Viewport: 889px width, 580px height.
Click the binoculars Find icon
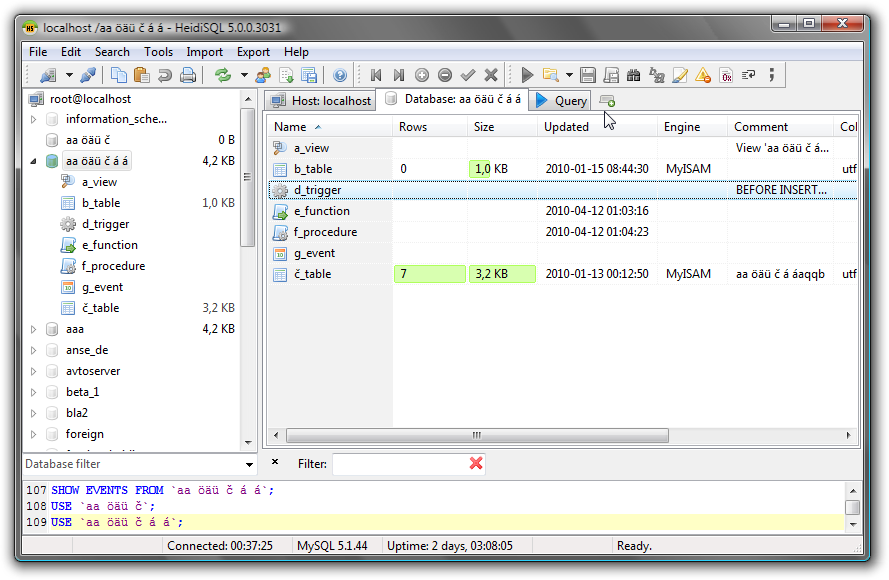633,75
